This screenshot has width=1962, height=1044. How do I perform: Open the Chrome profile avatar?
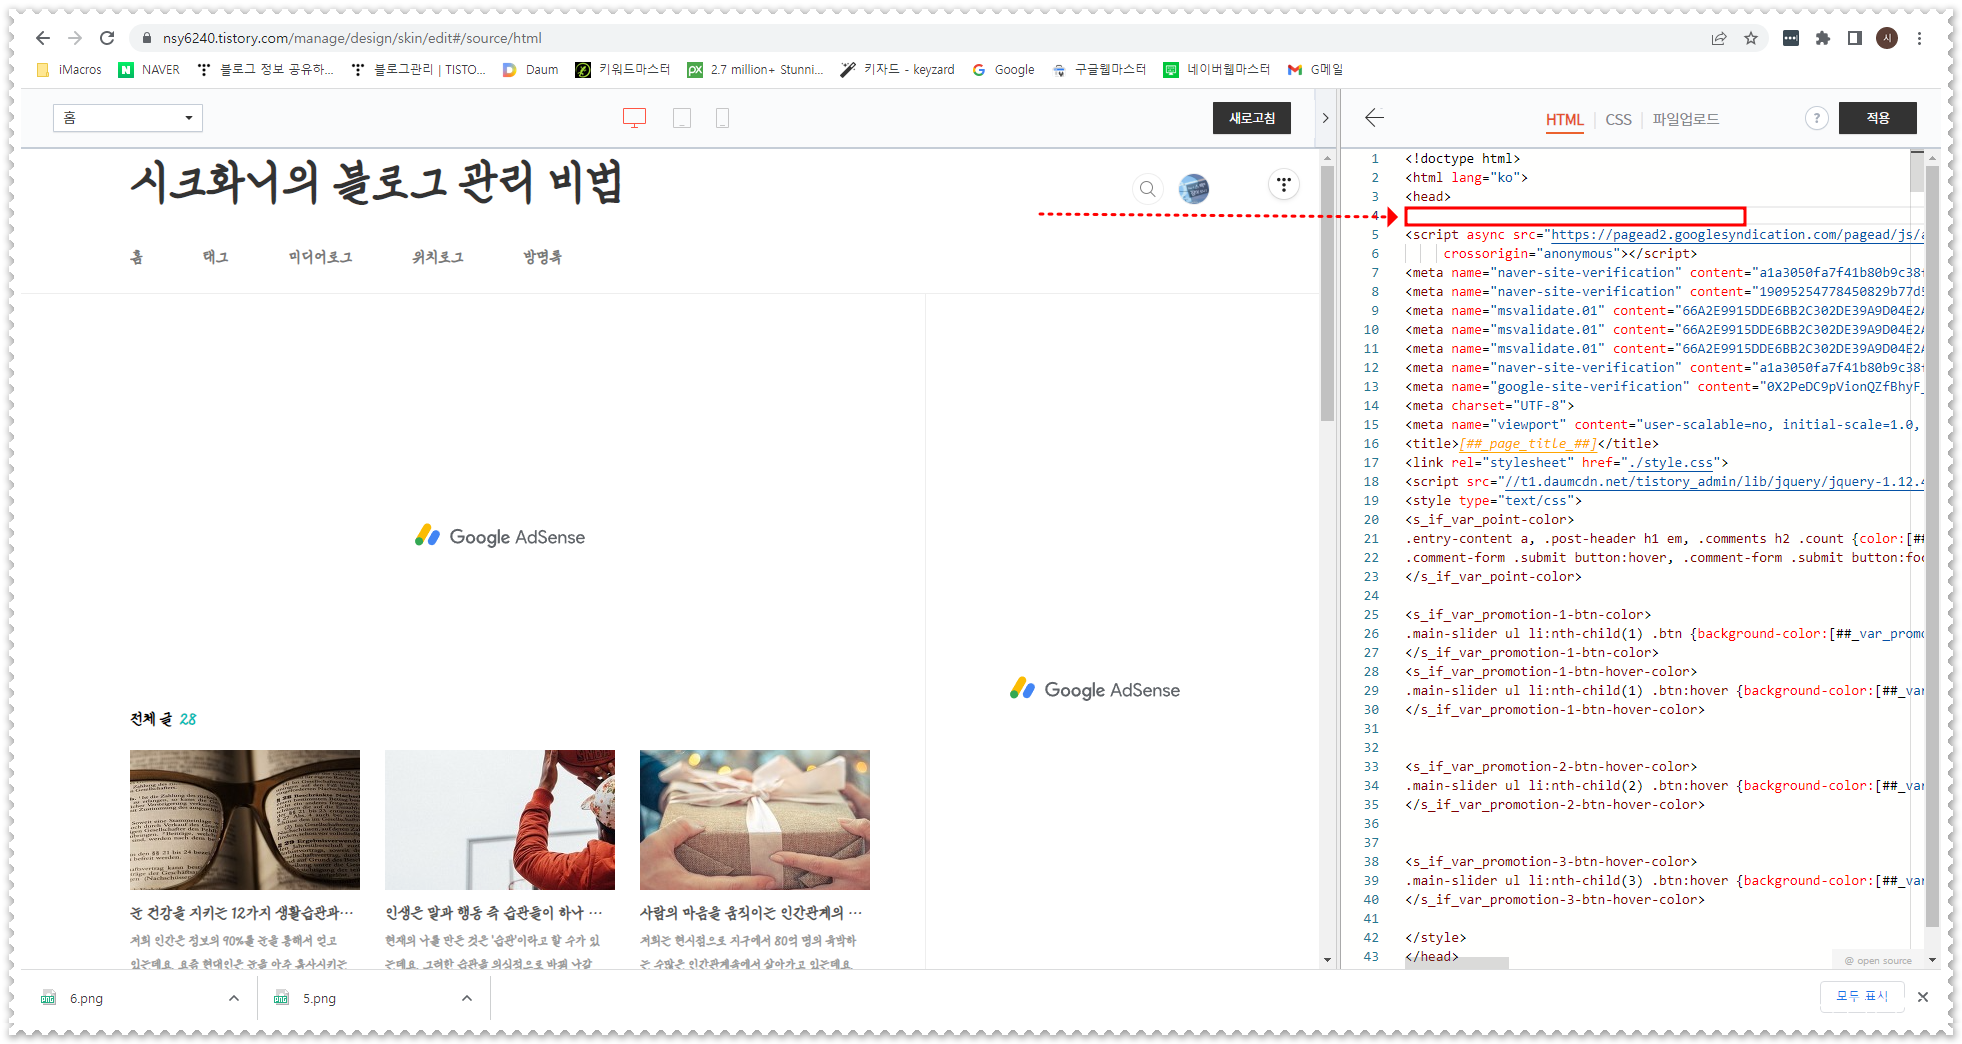click(1887, 38)
